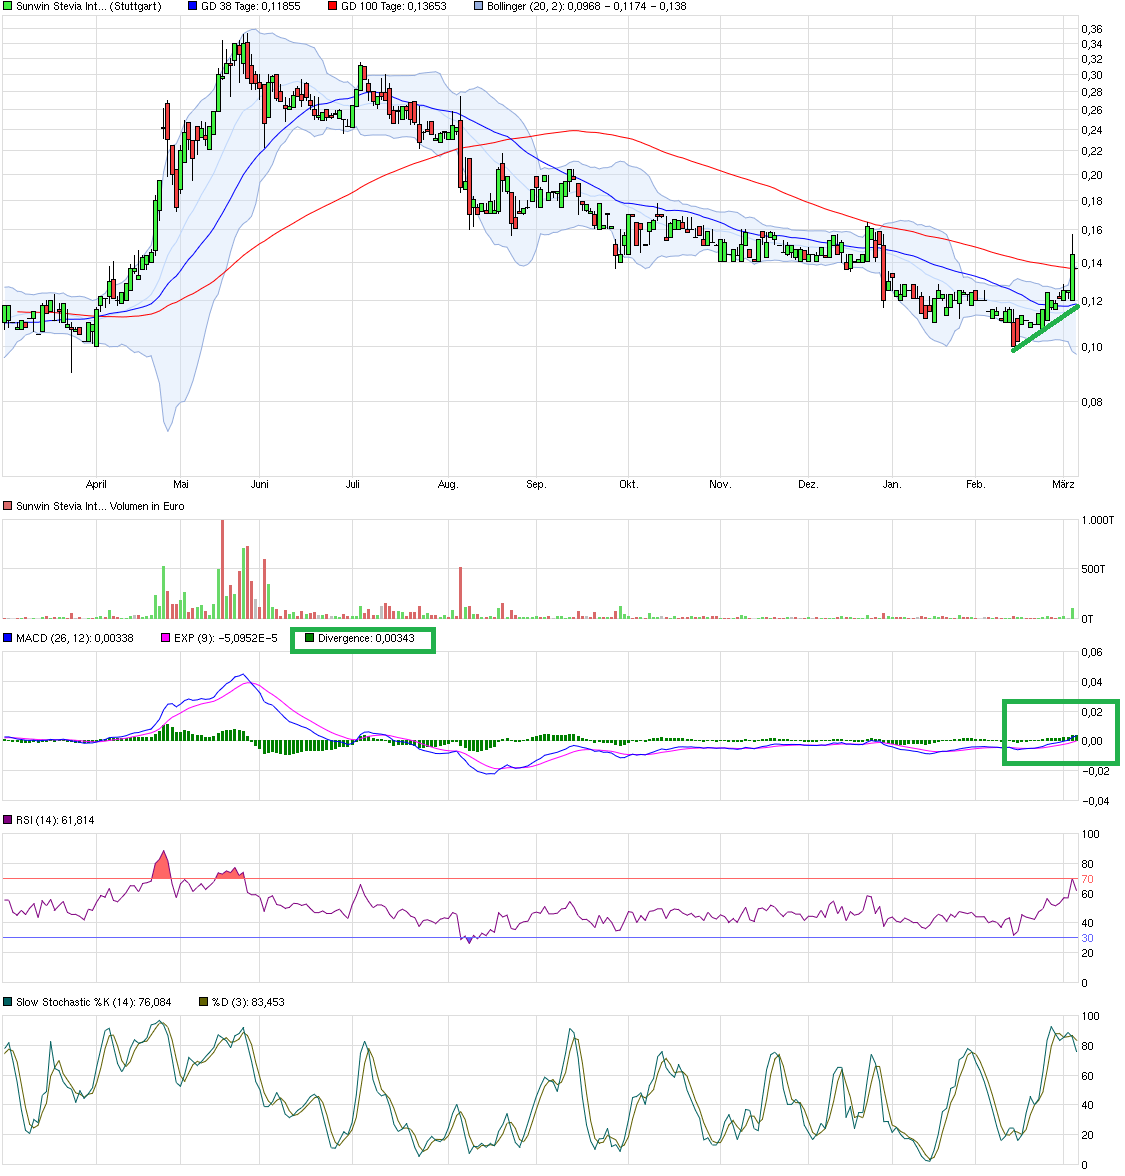Click the 1.000T label on the volume axis
The height and width of the screenshot is (1176, 1125).
coord(1097,520)
